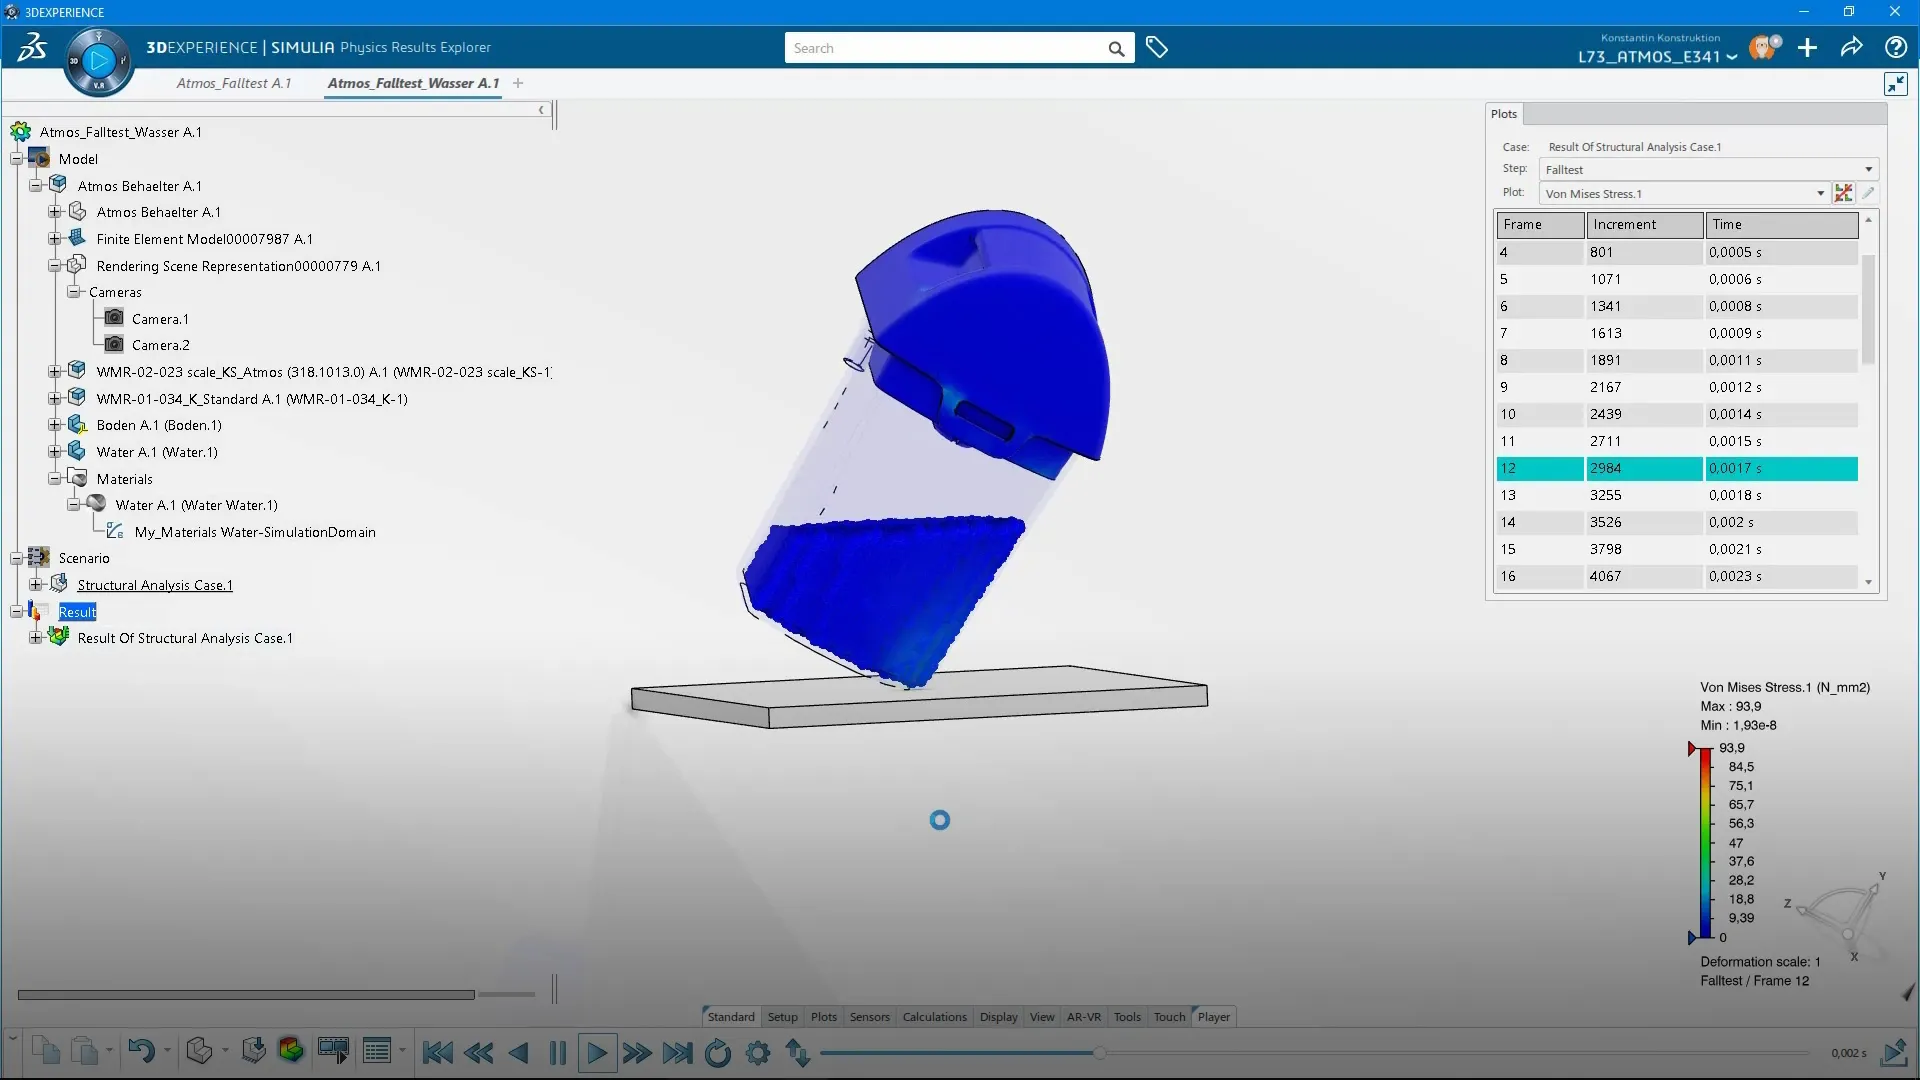The width and height of the screenshot is (1920, 1080).
Task: Open the Sensors toolbar tab
Action: coord(869,1017)
